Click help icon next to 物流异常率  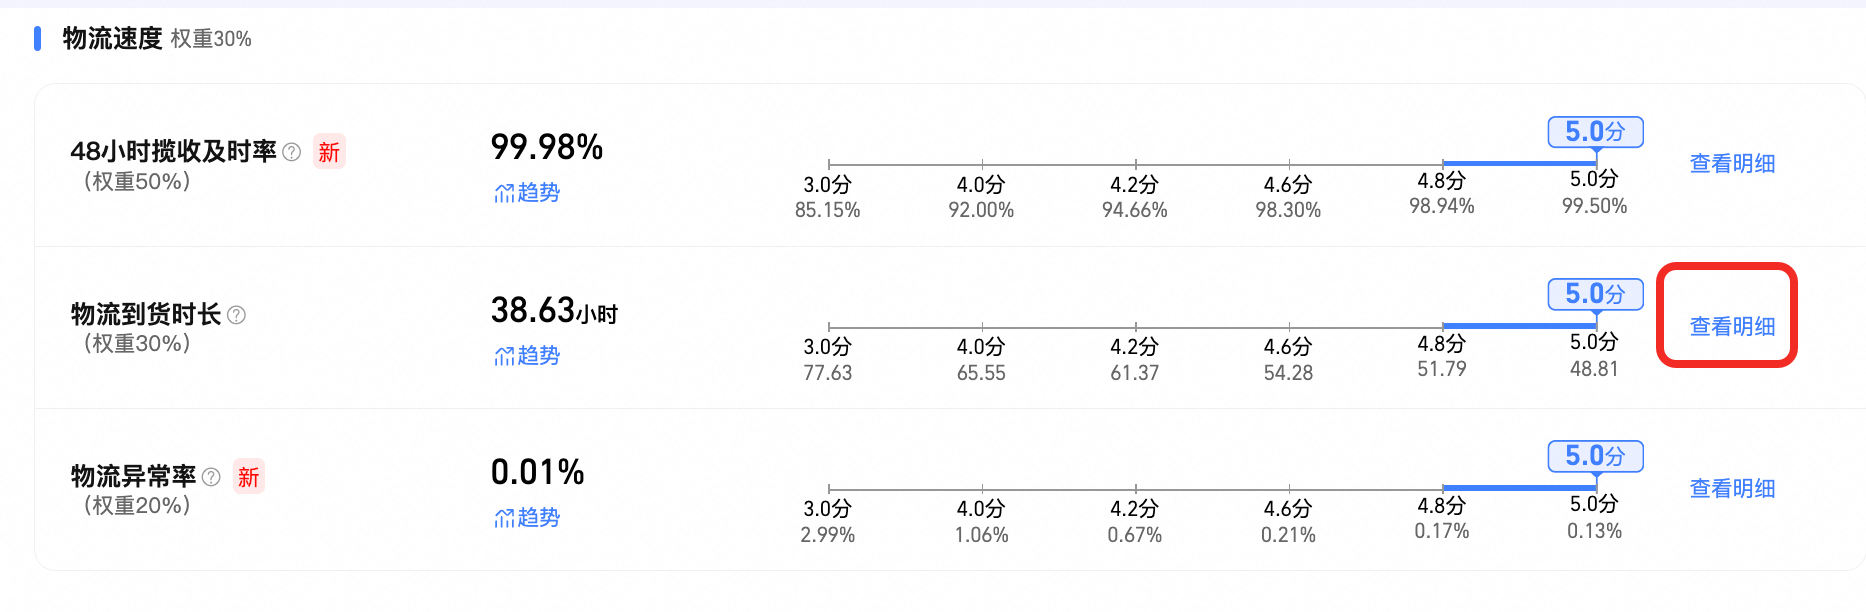[211, 477]
